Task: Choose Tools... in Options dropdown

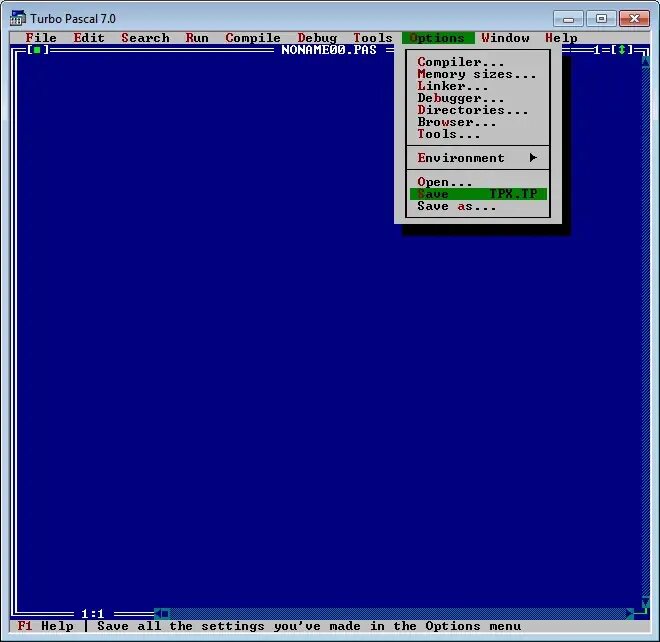Action: 478,134
